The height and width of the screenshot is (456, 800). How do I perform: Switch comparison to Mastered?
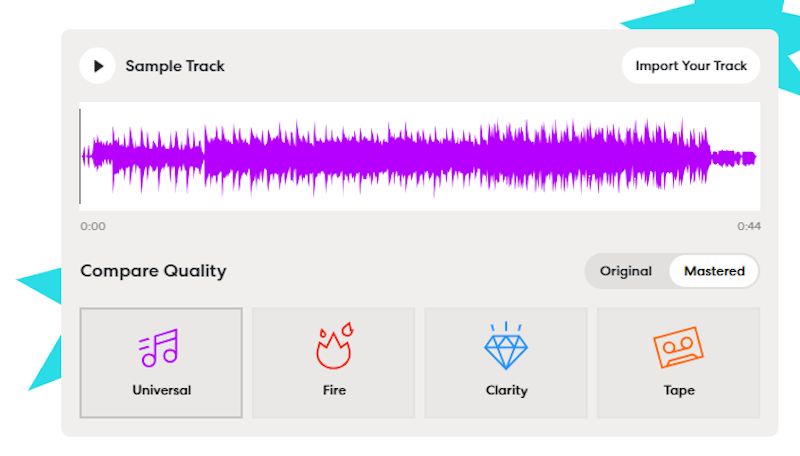coord(714,271)
